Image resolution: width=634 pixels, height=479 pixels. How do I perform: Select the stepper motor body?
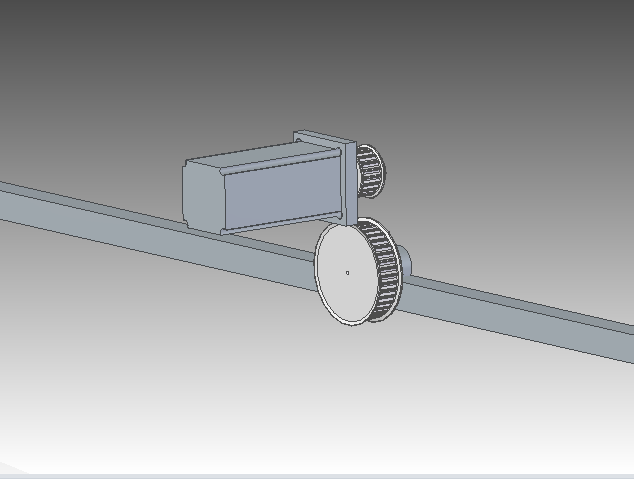(x=262, y=189)
